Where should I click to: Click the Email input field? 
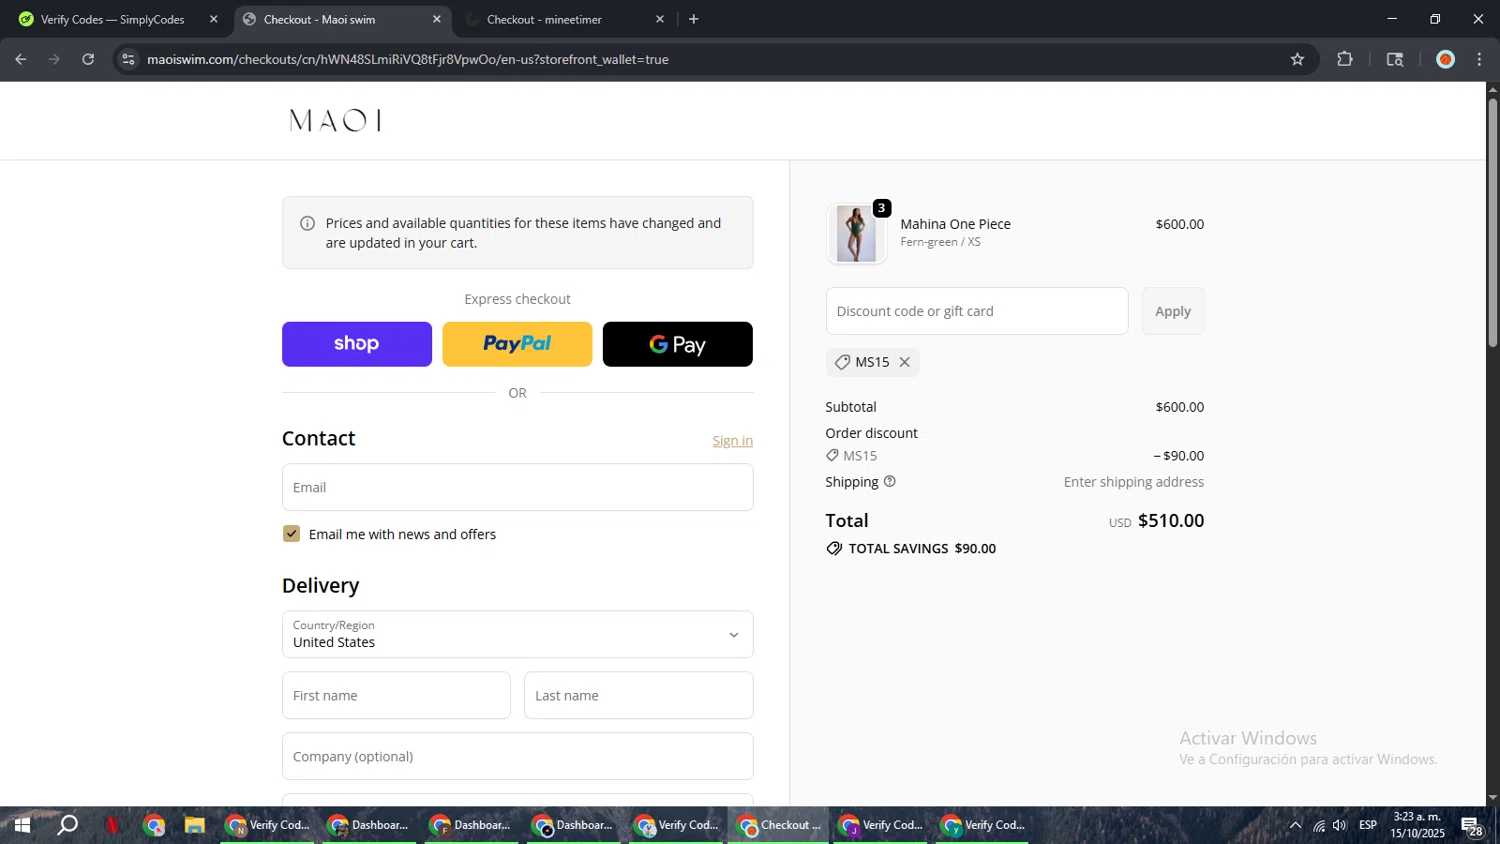pyautogui.click(x=518, y=487)
